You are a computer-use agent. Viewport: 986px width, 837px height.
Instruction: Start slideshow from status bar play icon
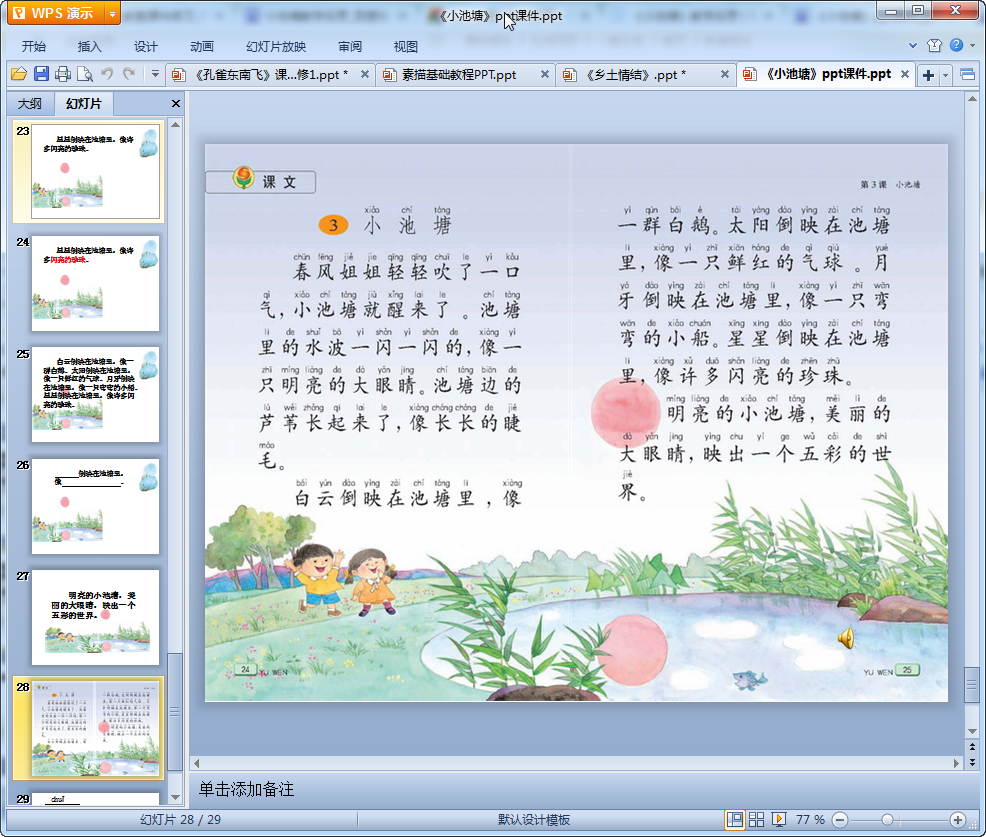click(x=778, y=819)
